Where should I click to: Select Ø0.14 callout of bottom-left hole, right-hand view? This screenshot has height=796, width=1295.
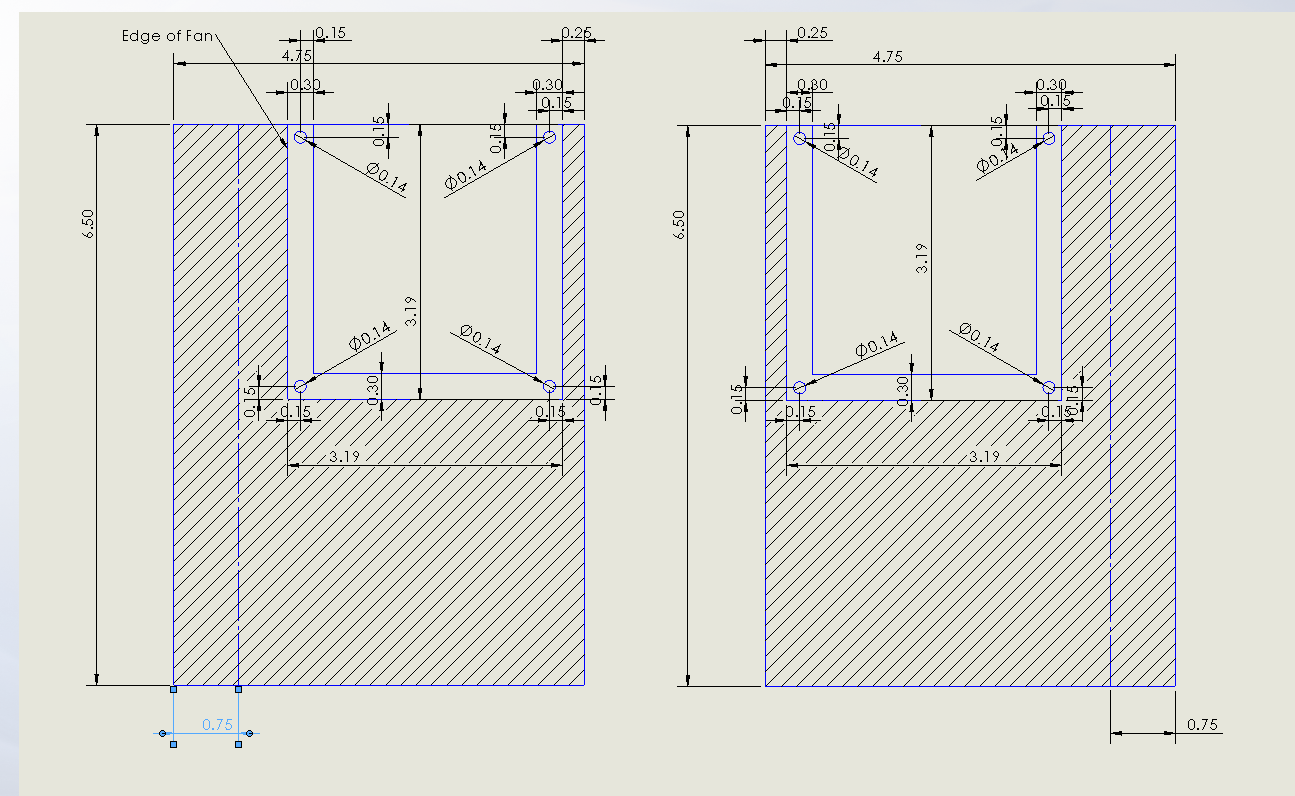pyautogui.click(x=877, y=346)
